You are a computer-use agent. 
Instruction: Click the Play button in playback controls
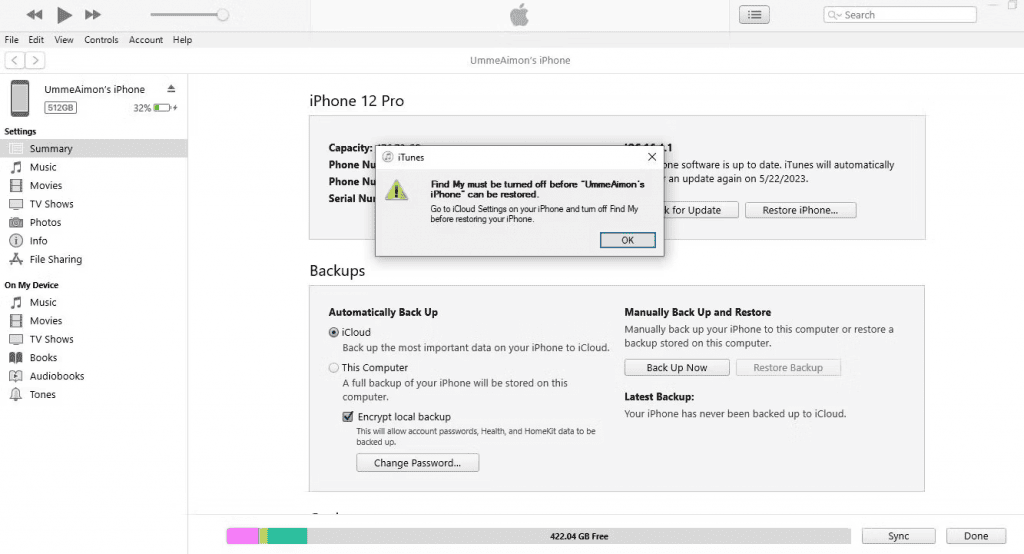(64, 15)
